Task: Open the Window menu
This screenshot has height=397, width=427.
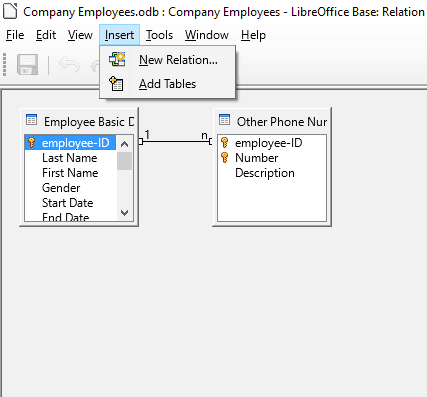Action: click(207, 35)
